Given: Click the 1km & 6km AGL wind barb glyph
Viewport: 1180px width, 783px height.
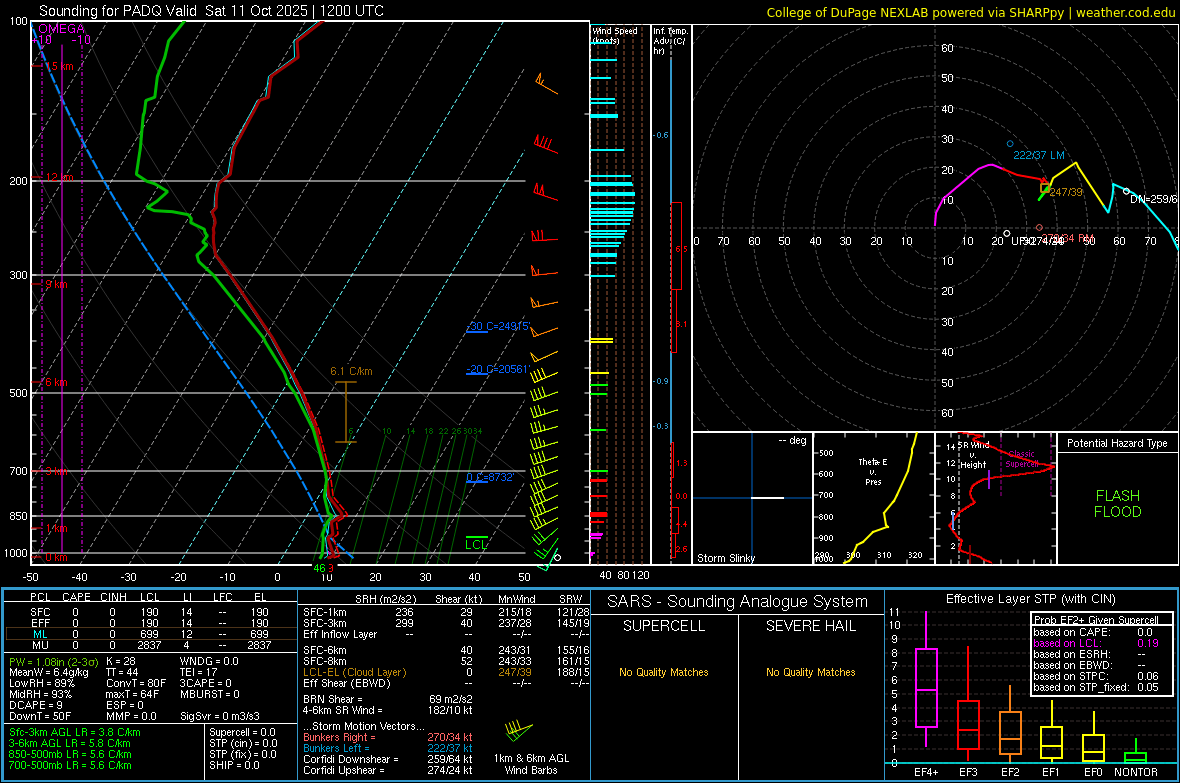Looking at the screenshot, I should pyautogui.click(x=518, y=731).
